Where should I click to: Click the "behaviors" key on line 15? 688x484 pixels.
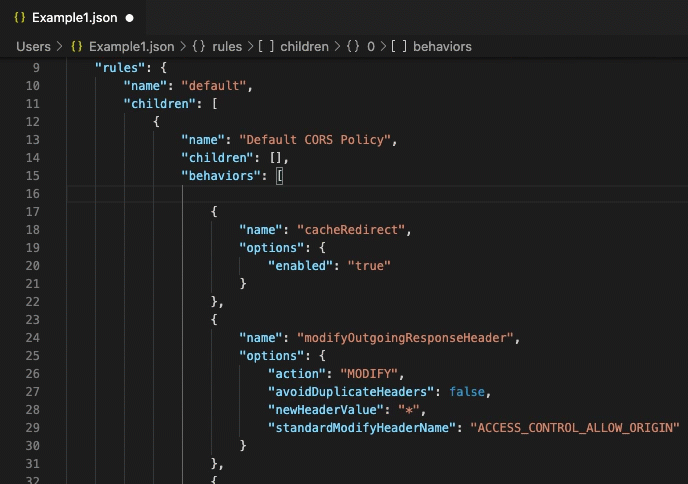(x=221, y=176)
